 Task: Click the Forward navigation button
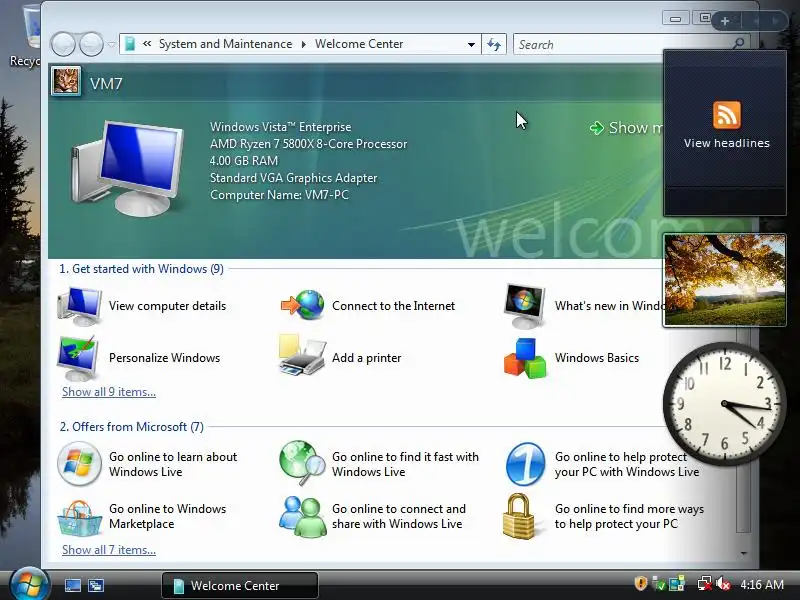(x=92, y=44)
